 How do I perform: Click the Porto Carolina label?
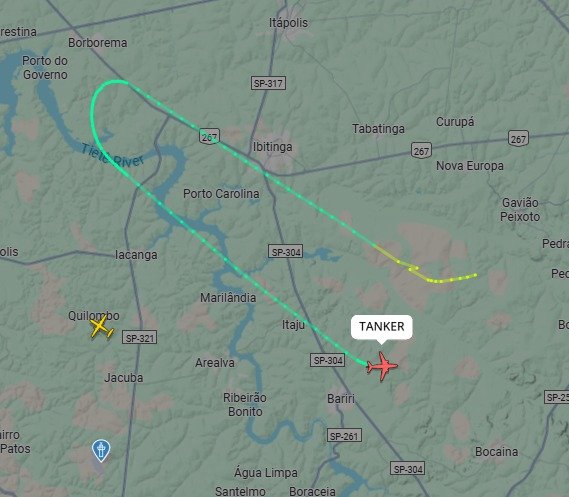coord(221,193)
